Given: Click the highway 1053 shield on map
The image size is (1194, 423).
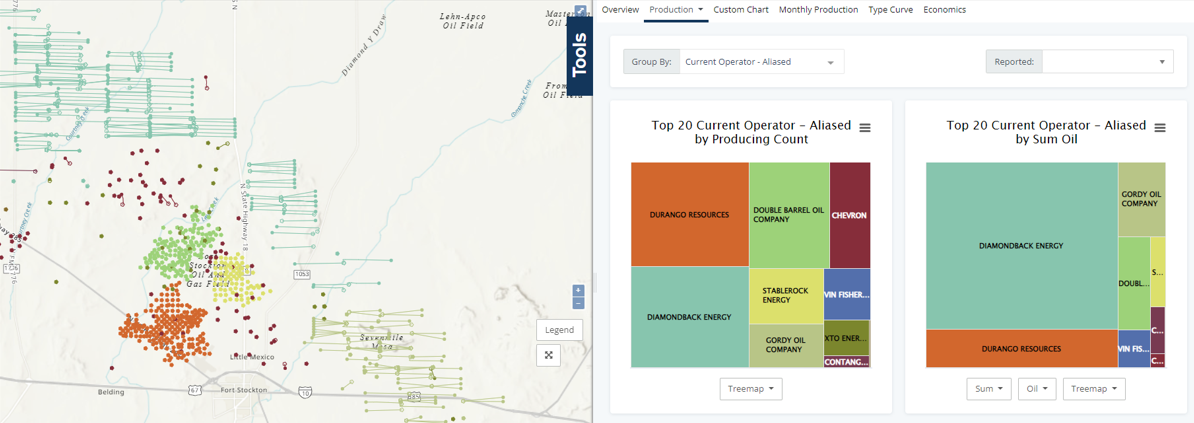Looking at the screenshot, I should click(x=301, y=273).
